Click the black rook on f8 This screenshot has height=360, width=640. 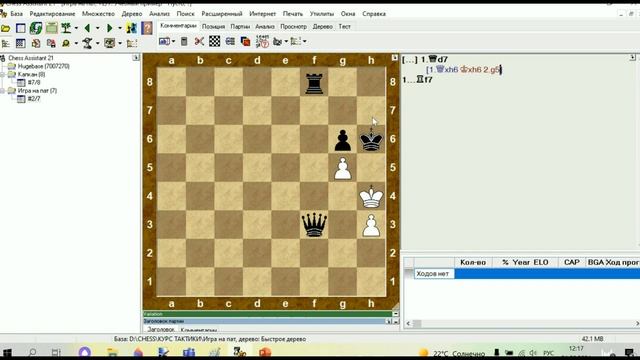314,83
